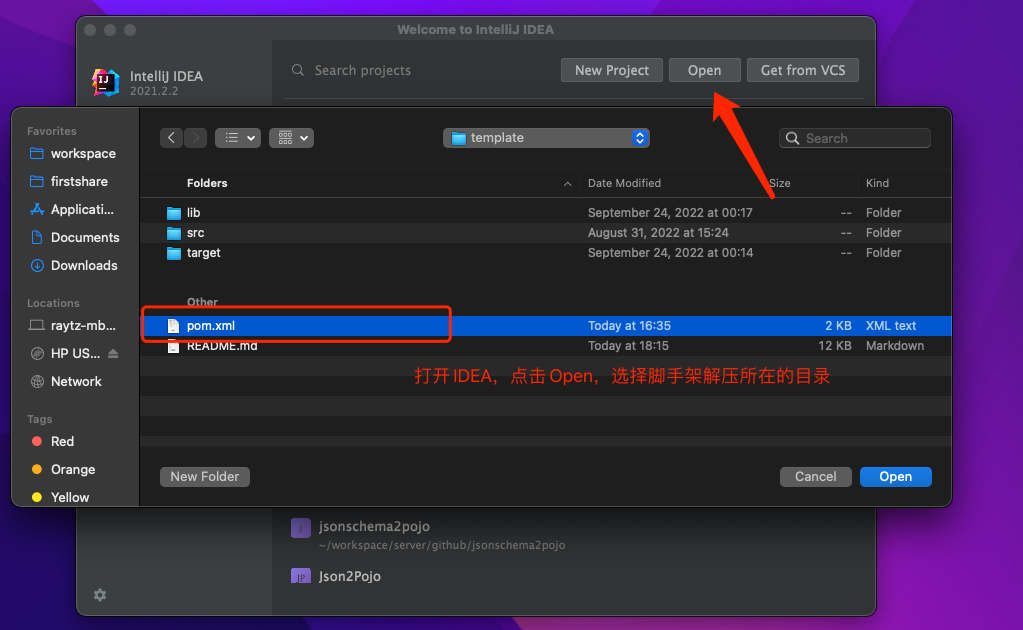
Task: Click the firstshare folder icon in sidebar
Action: pyautogui.click(x=37, y=181)
